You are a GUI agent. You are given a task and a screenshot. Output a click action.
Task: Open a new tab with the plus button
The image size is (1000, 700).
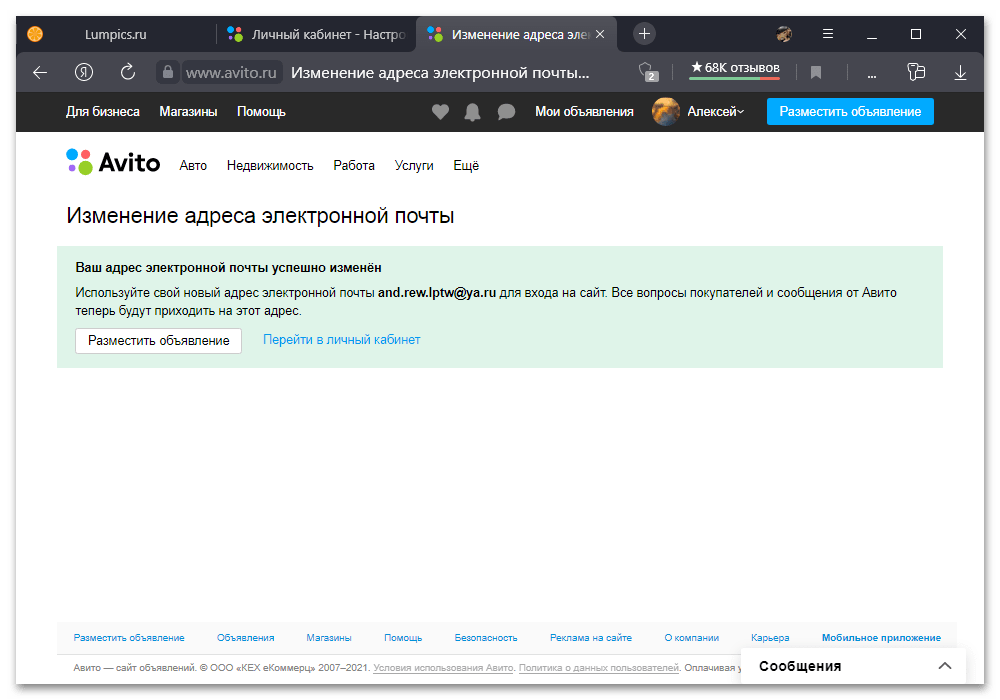point(644,34)
